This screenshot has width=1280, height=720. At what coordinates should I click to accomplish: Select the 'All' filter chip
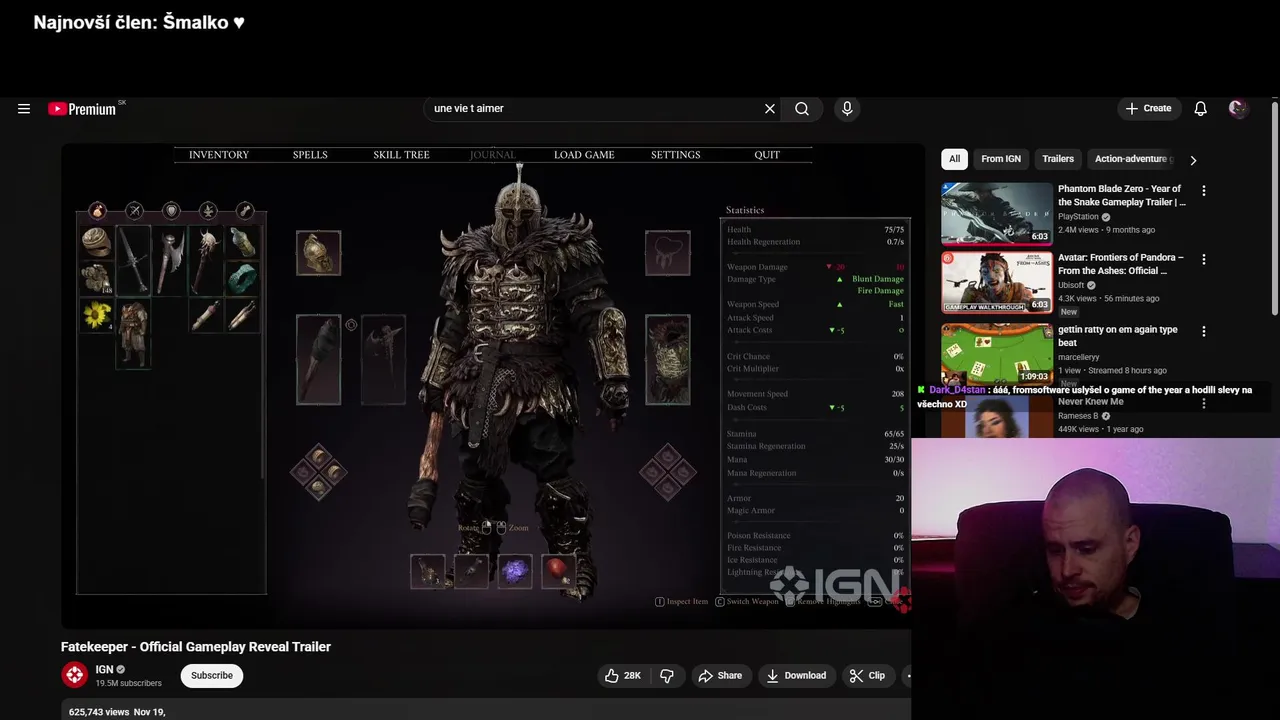(955, 159)
